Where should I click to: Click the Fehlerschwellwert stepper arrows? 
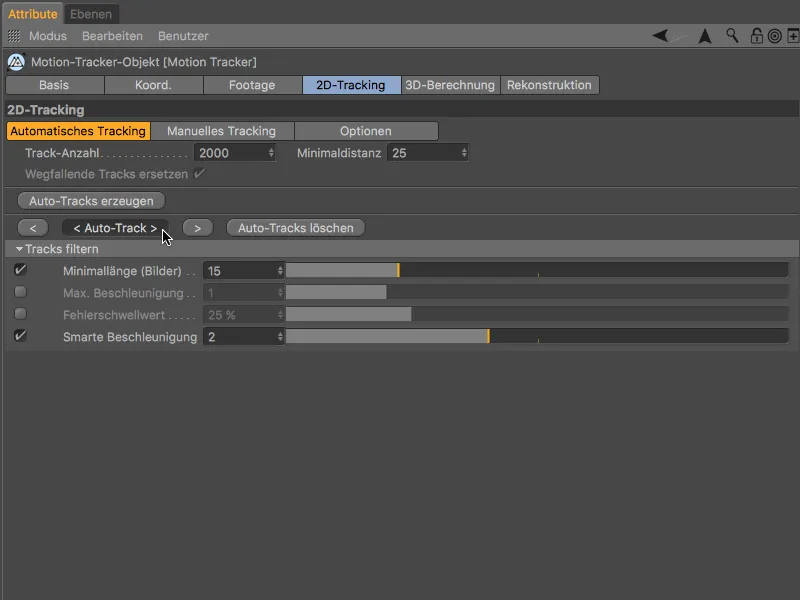280,315
